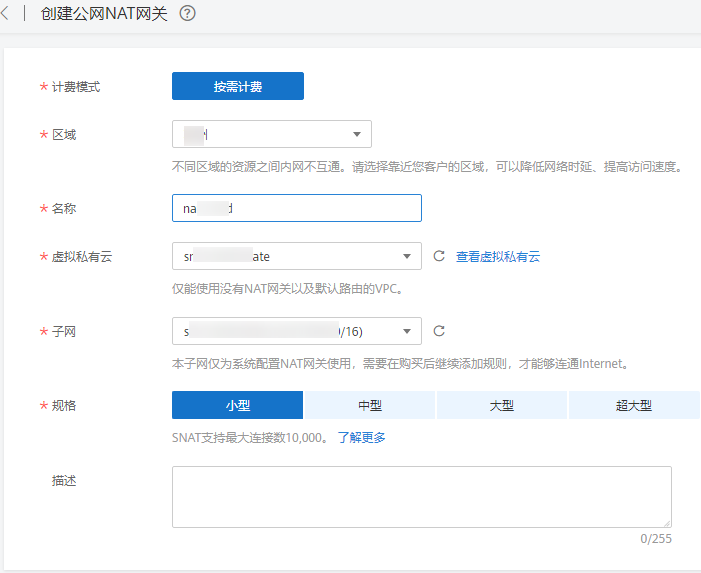Screen dimensions: 701x573
Task: Open the help icon next to 创建公网NAT网关
Action: click(187, 14)
